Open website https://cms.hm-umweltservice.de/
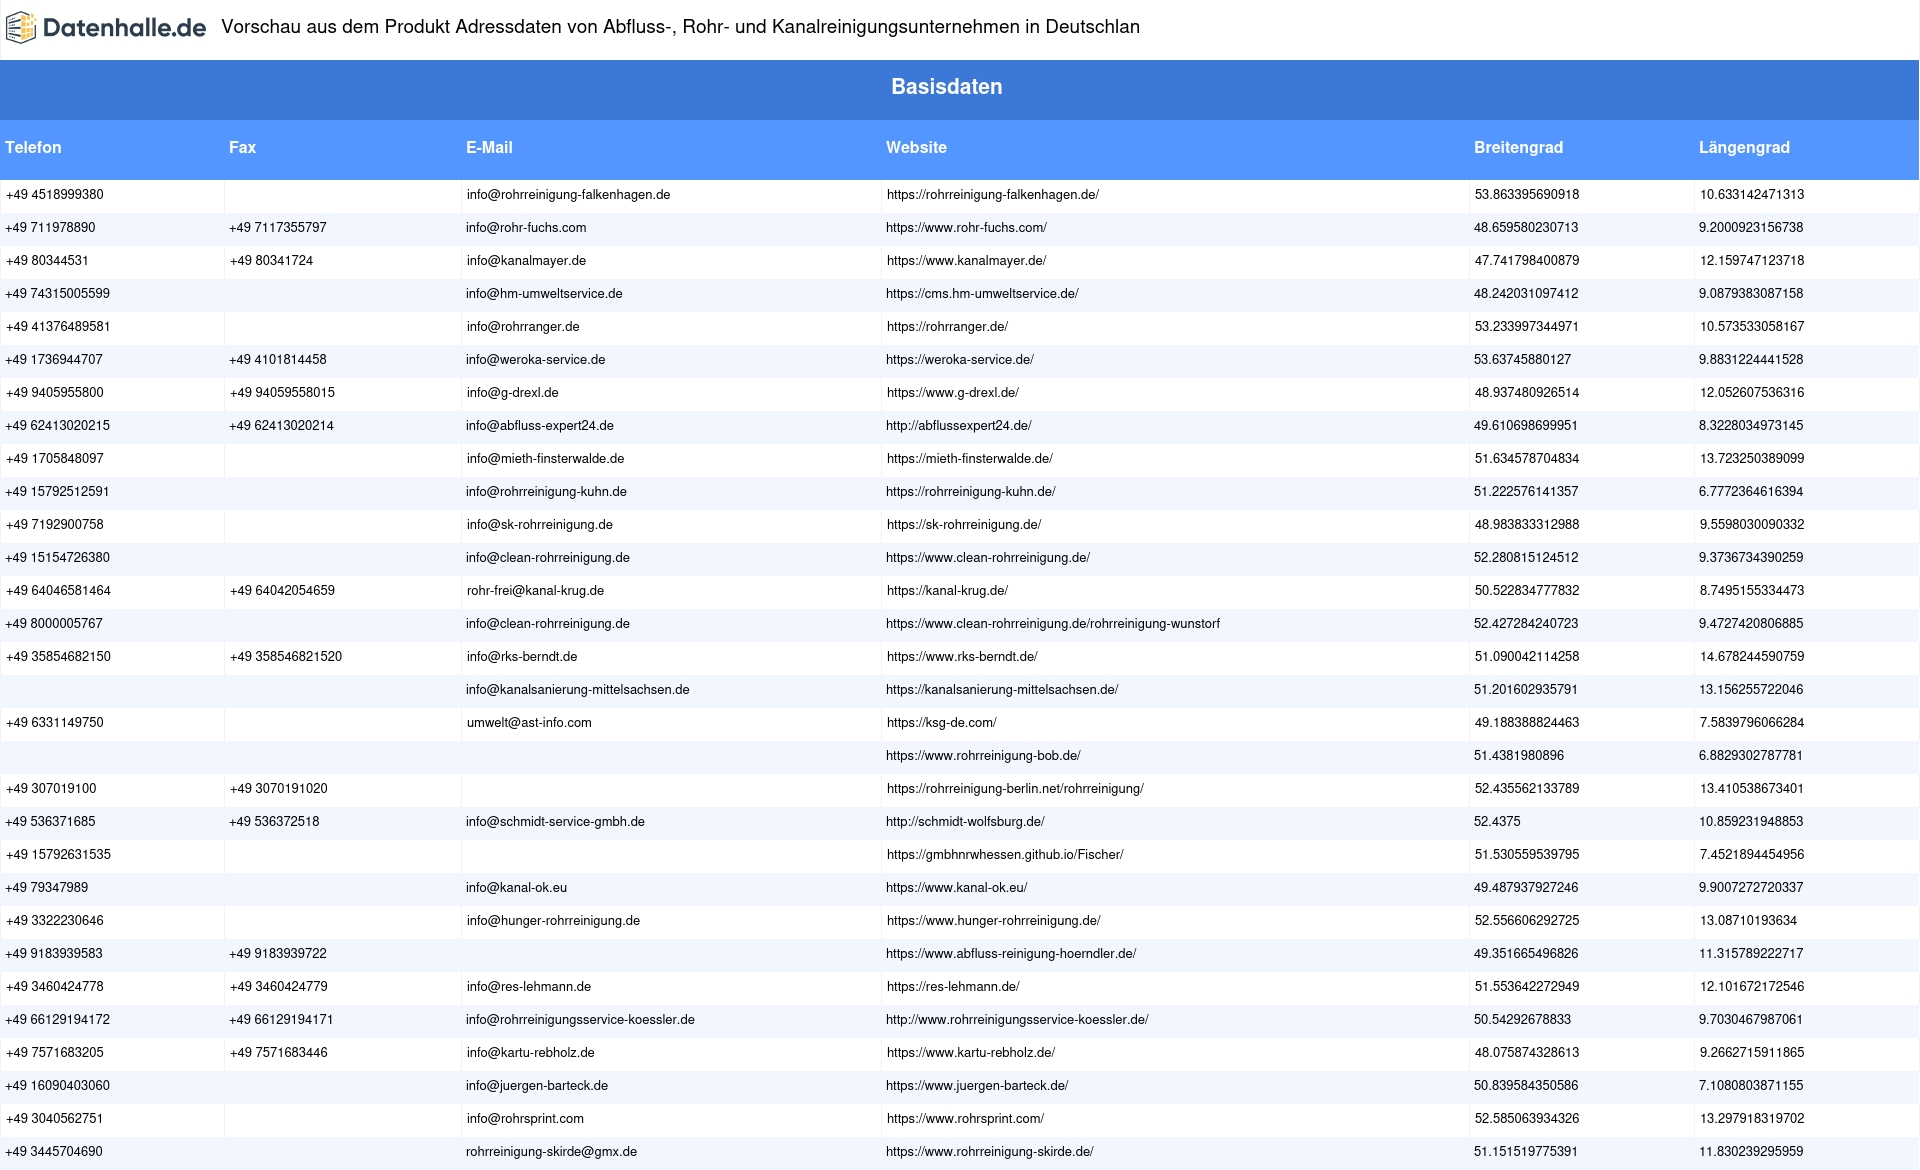Image resolution: width=1920 pixels, height=1170 pixels. 982,294
